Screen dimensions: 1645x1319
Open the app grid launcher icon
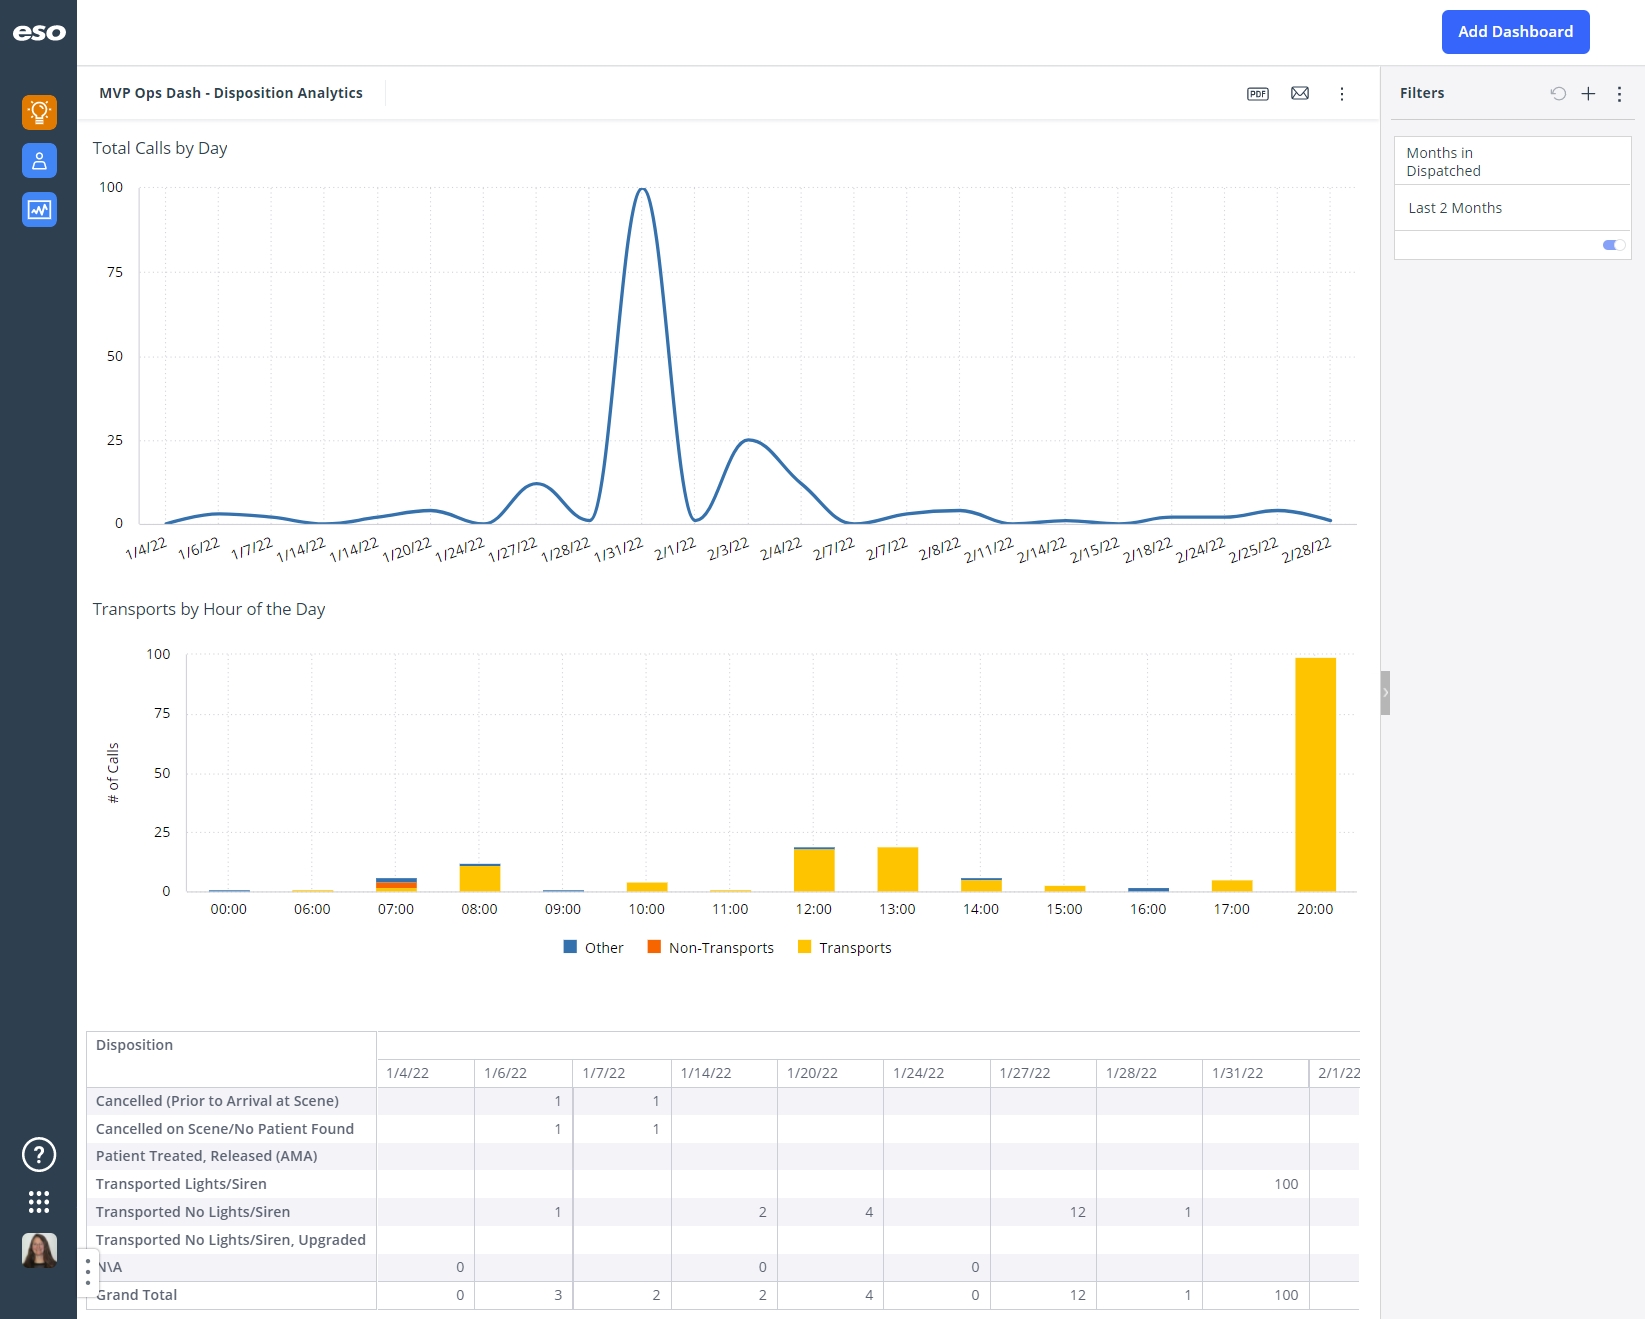click(38, 1202)
